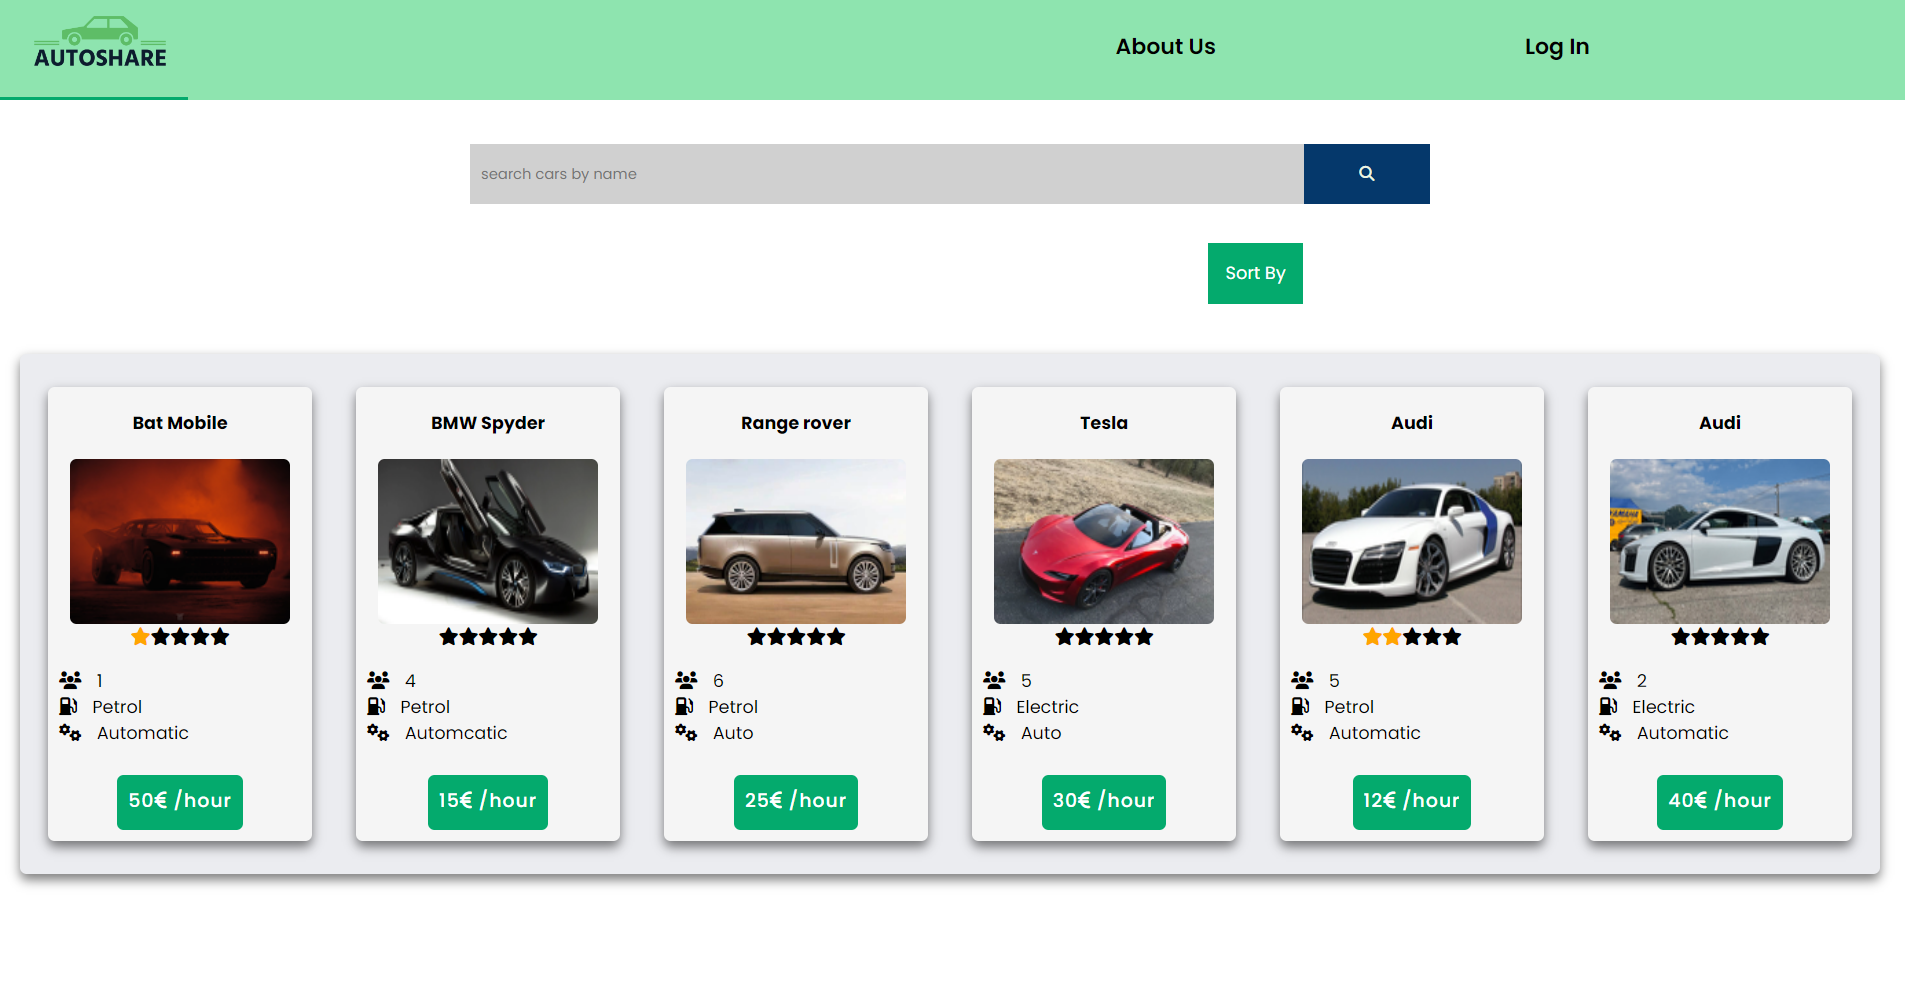Click the passengers icon on Tesla card
The width and height of the screenshot is (1905, 981).
tap(994, 680)
